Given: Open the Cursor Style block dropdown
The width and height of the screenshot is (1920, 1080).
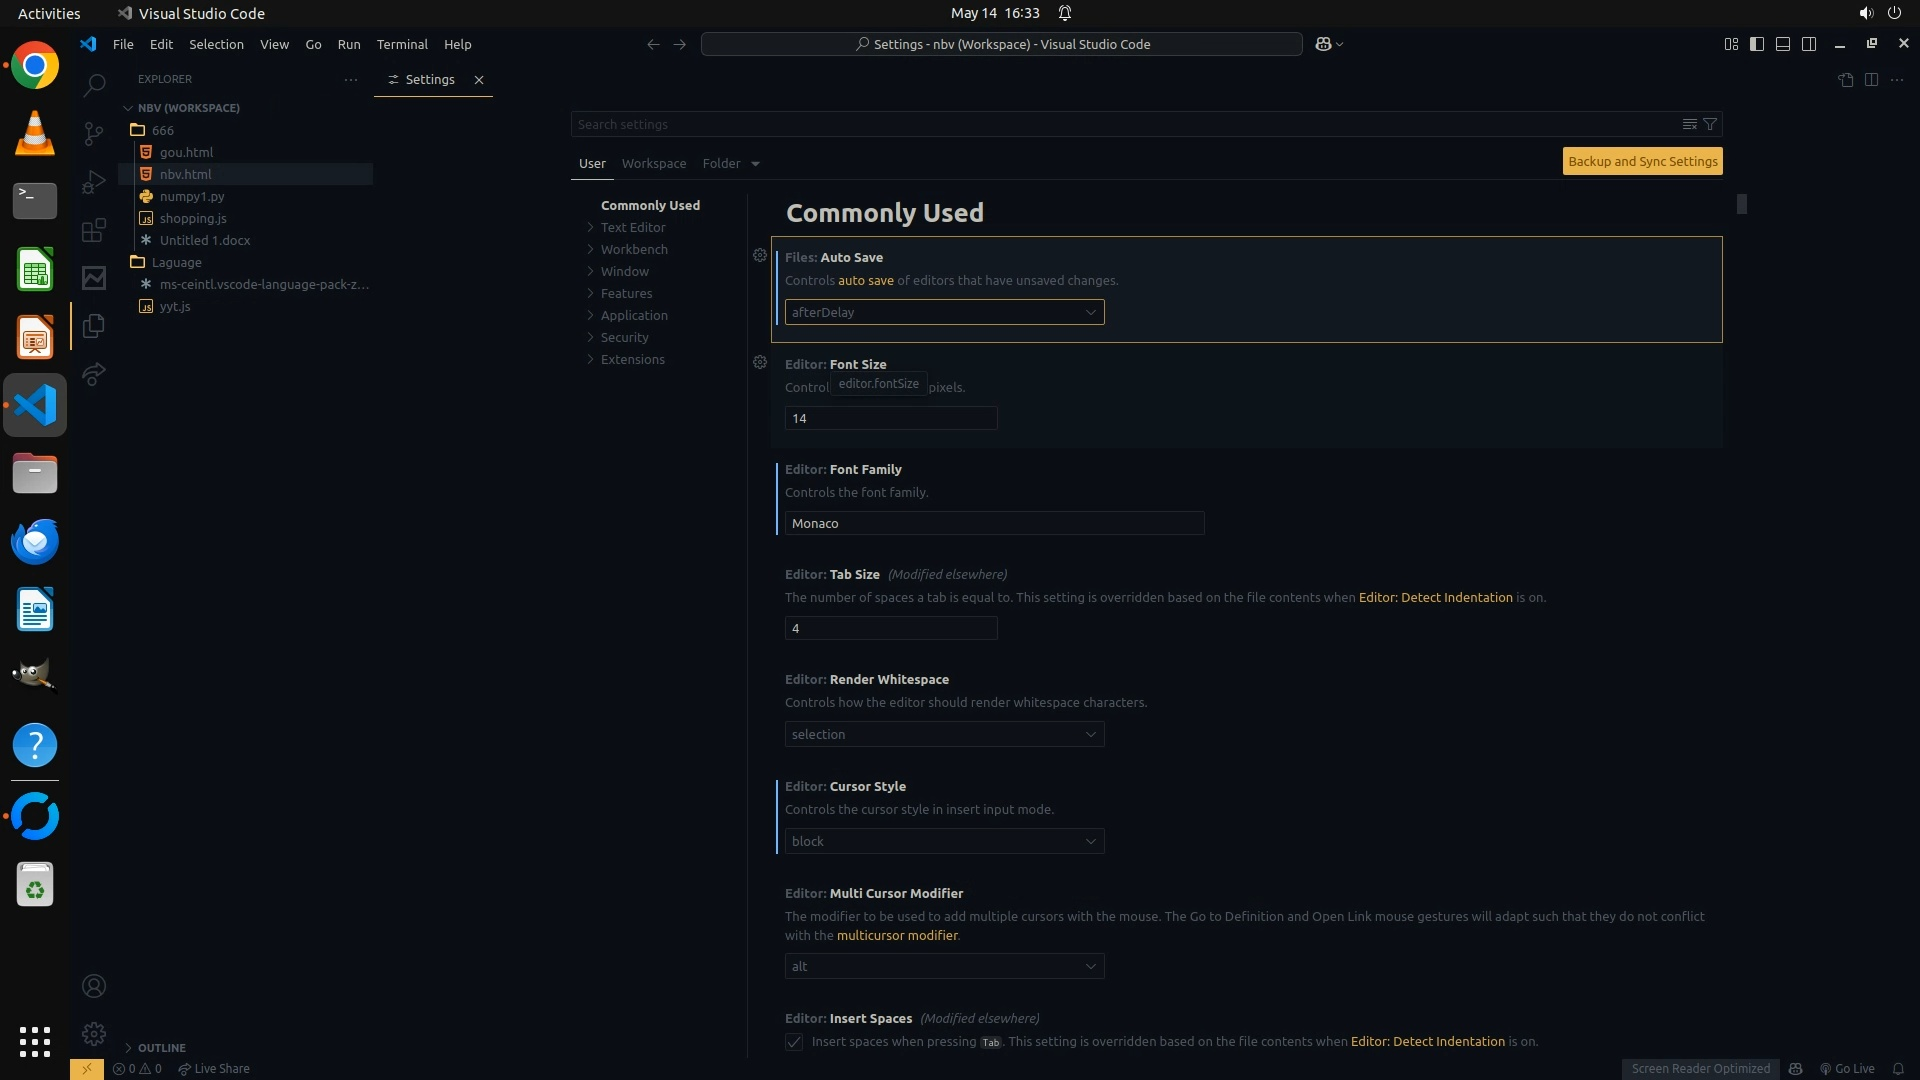Looking at the screenshot, I should [x=944, y=841].
